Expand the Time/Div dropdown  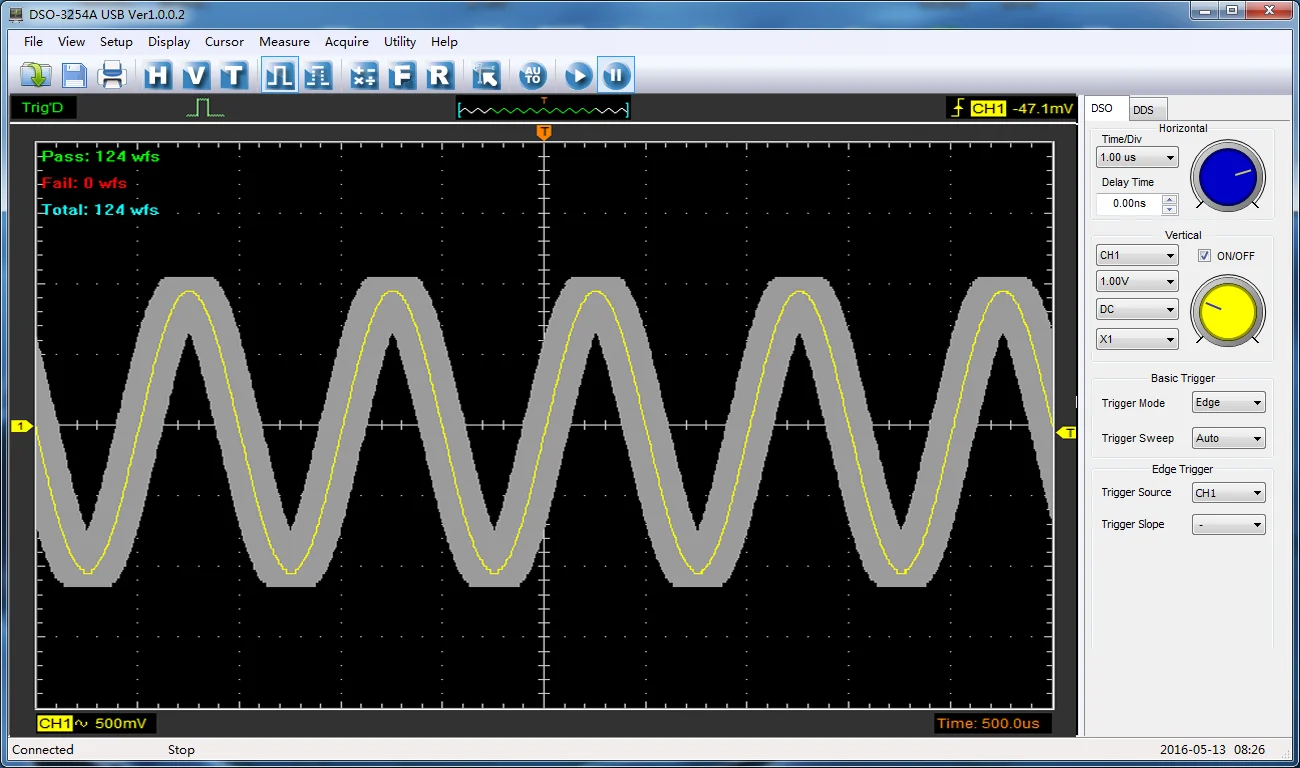point(1137,157)
